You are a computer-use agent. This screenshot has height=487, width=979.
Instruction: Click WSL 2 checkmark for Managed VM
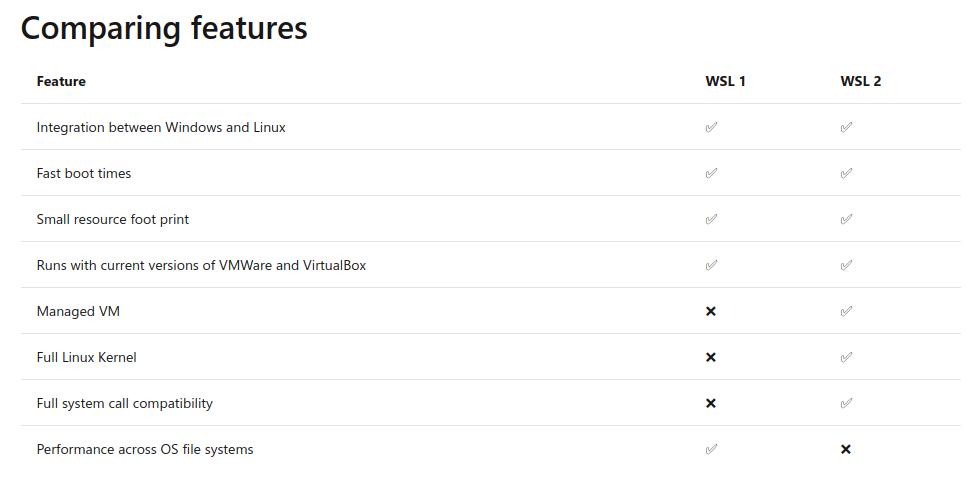tap(846, 311)
